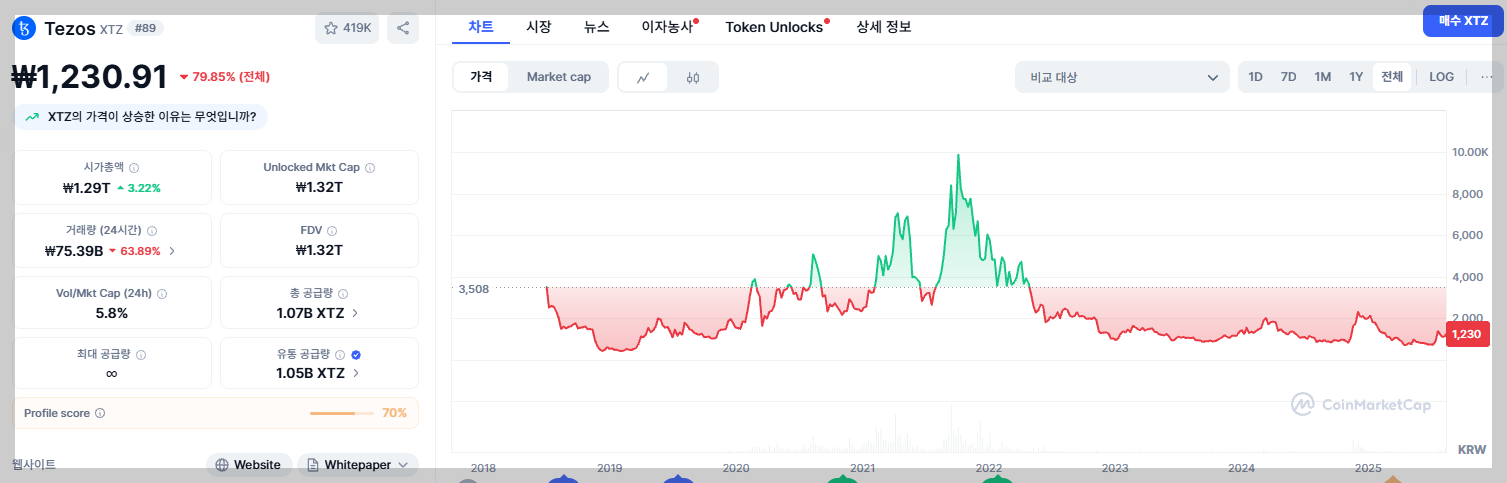Click the Tezos coin logo
Screen dimensions: 1507x483
[24, 28]
